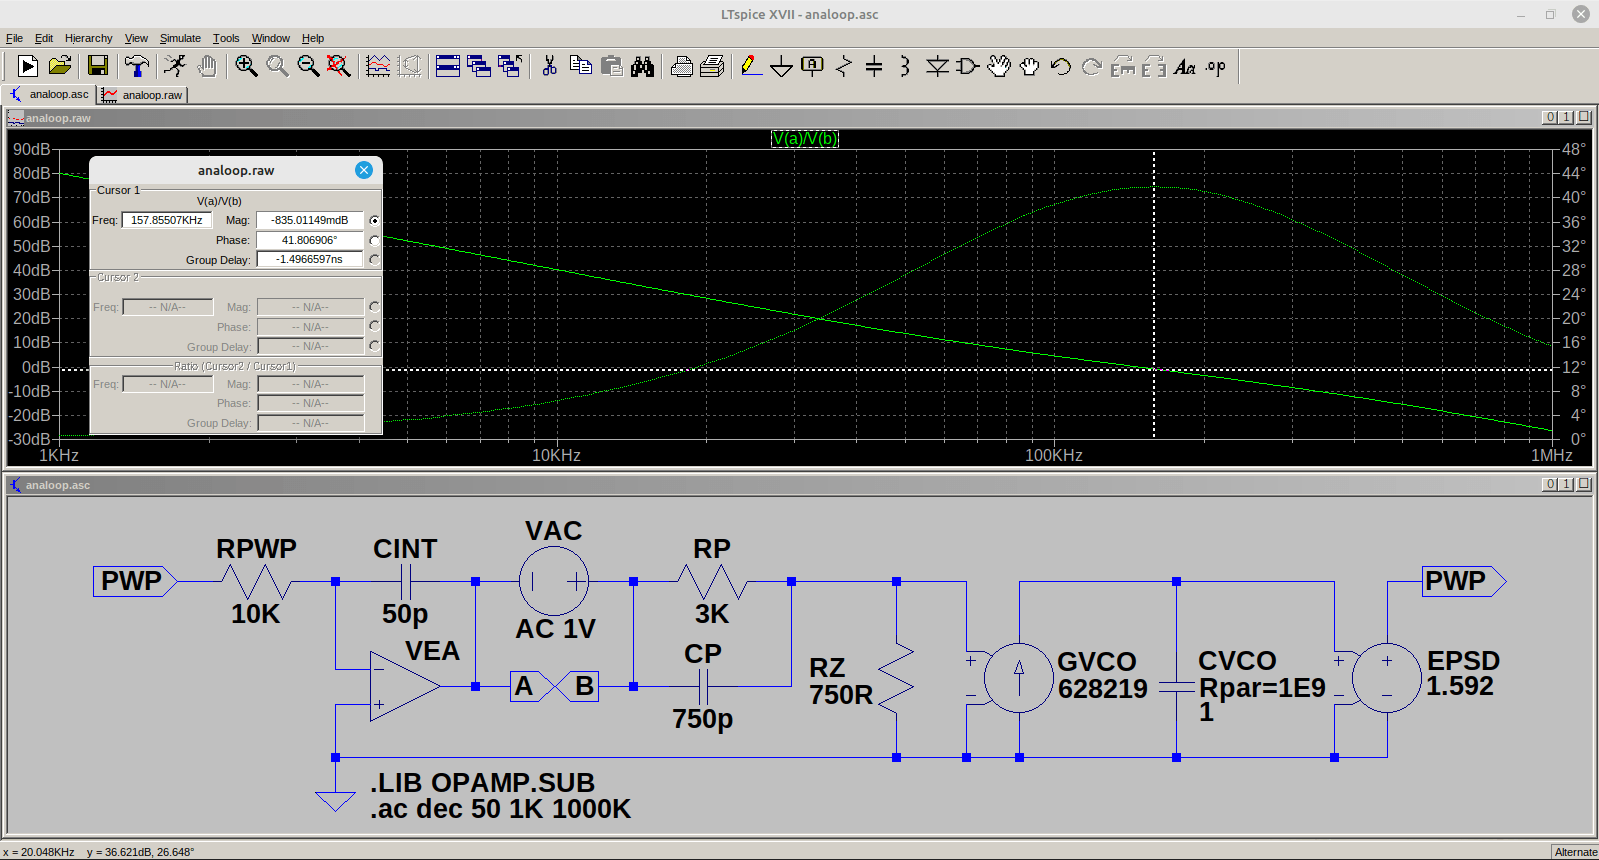Viewport: 1599px width, 860px height.
Task: Open the Component gate icon
Action: coord(968,66)
